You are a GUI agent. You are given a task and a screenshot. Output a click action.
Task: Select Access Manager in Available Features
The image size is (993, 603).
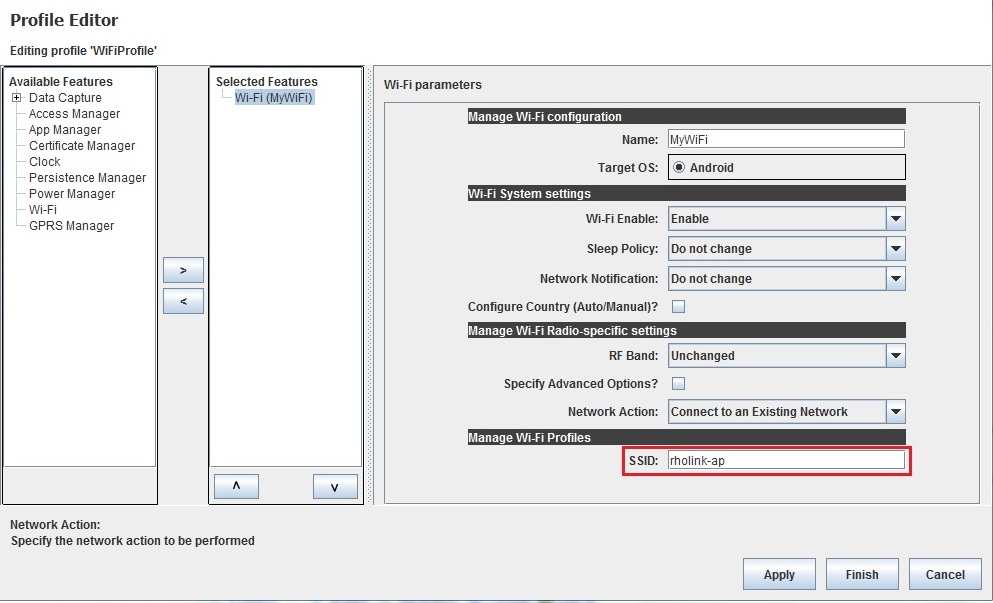[74, 114]
